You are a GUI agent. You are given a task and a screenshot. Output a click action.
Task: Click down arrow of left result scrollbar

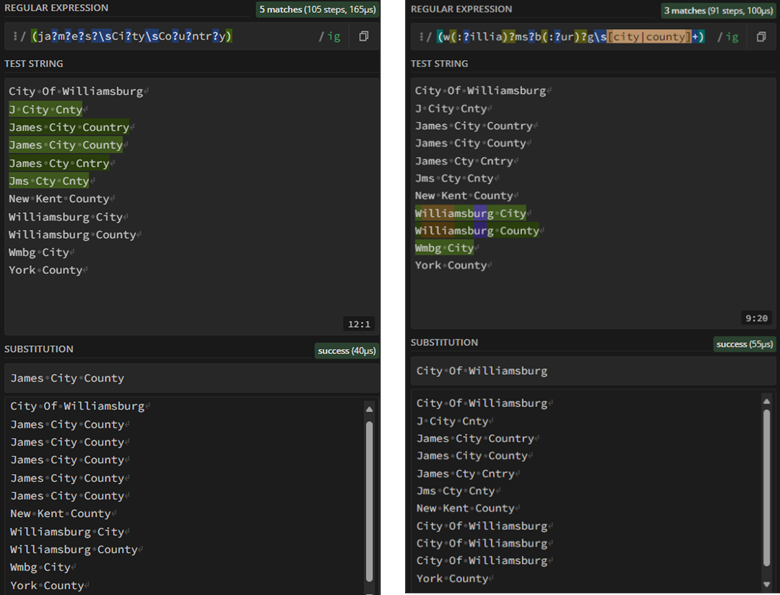pyautogui.click(x=369, y=587)
